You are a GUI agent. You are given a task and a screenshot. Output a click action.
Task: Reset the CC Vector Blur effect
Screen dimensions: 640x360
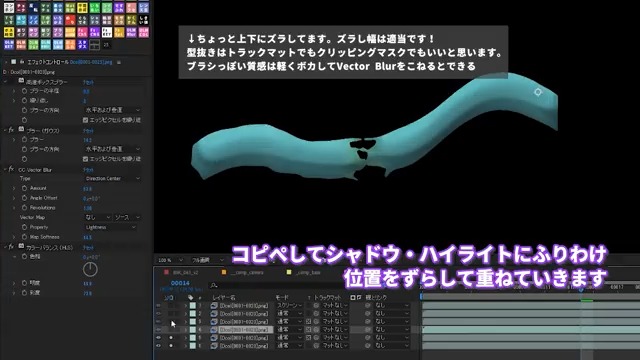[x=88, y=169]
